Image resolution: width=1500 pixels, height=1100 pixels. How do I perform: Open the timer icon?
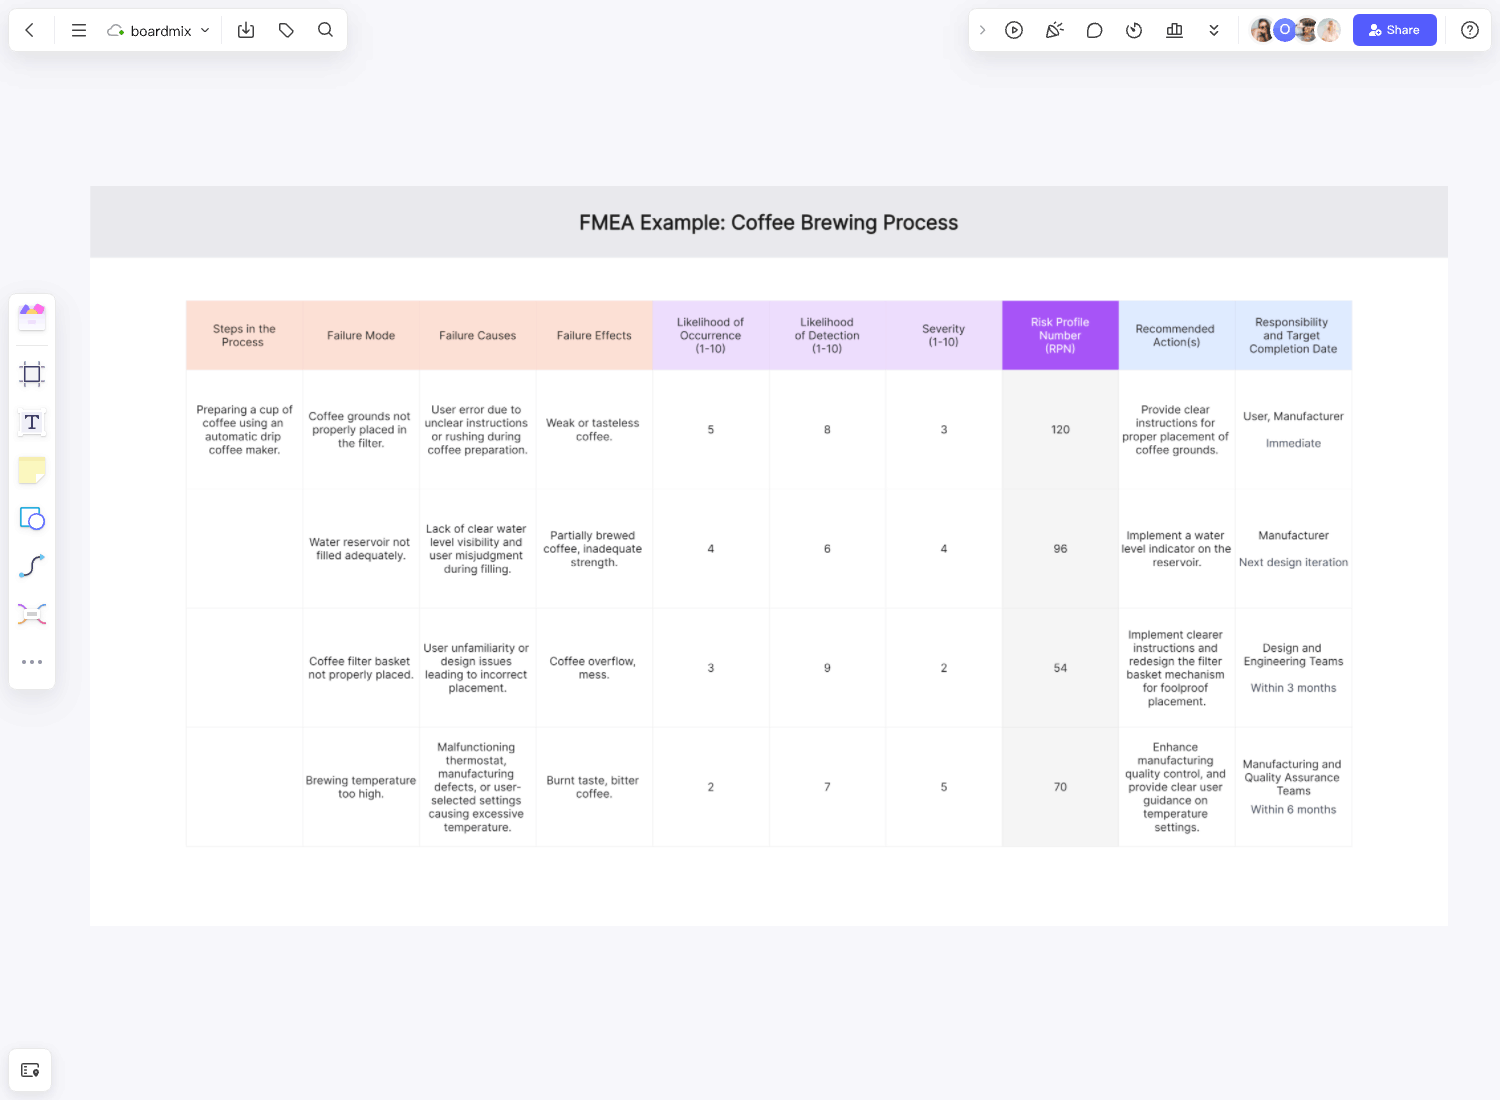coord(1134,30)
